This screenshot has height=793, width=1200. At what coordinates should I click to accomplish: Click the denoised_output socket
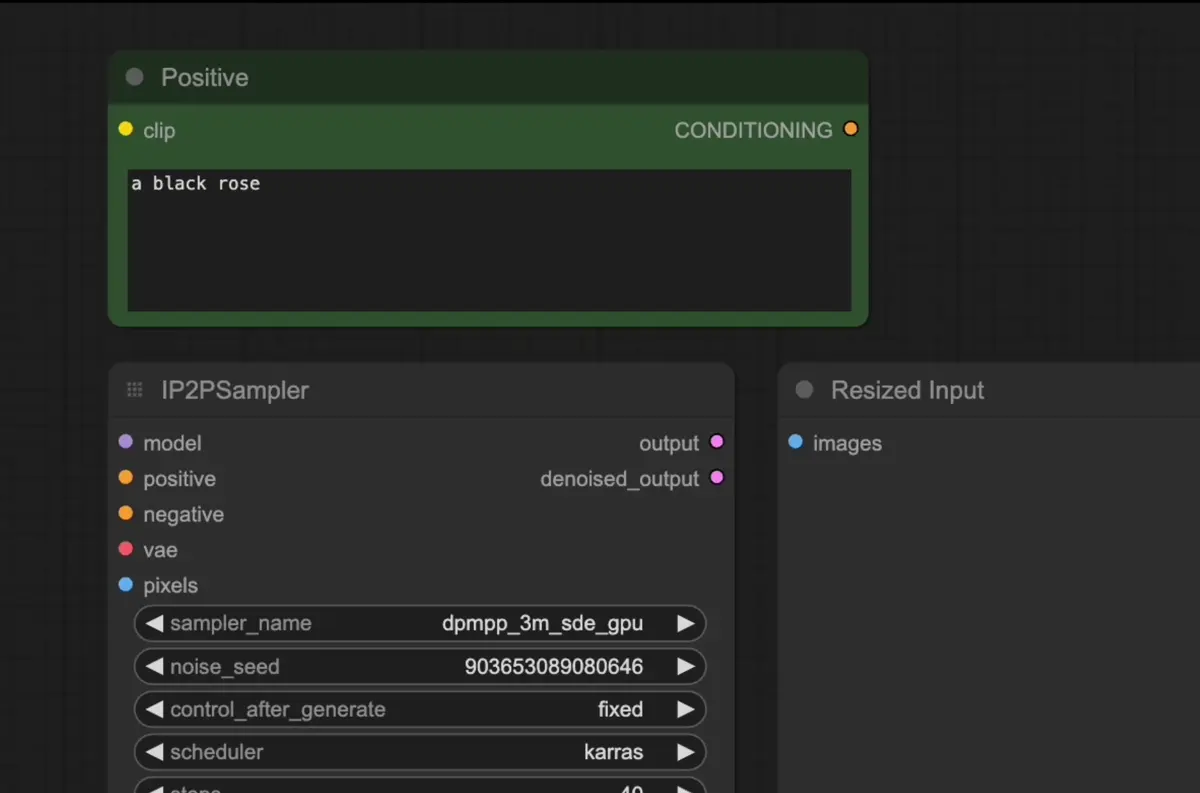click(x=716, y=478)
